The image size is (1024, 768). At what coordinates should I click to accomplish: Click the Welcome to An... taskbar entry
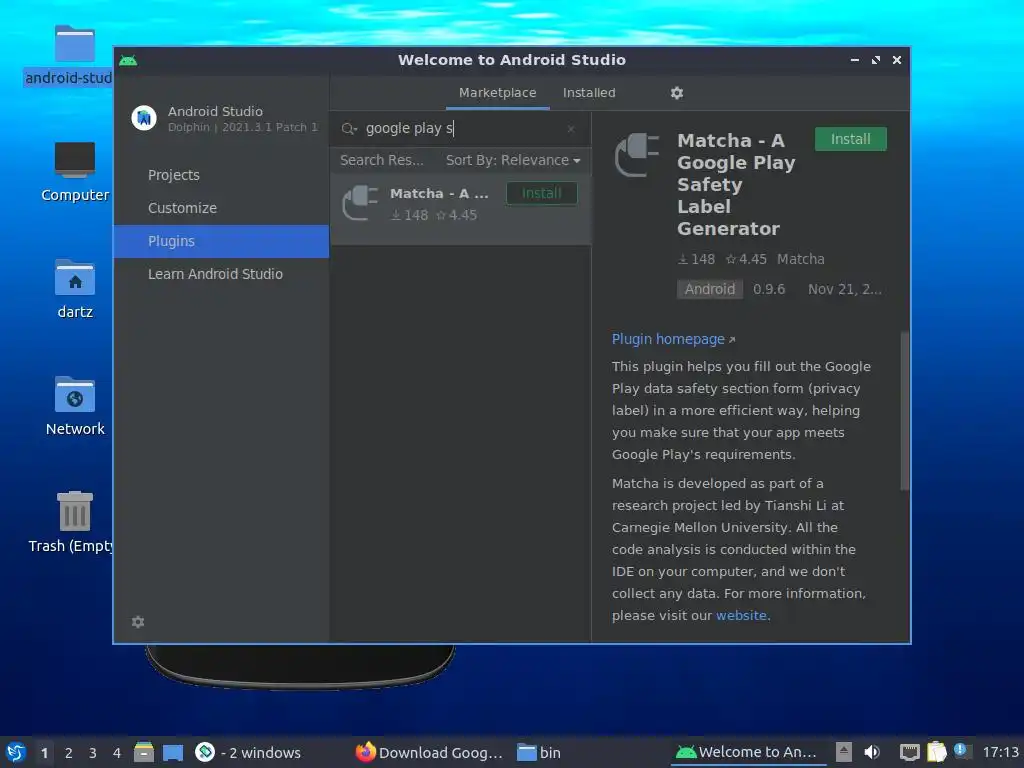point(750,752)
